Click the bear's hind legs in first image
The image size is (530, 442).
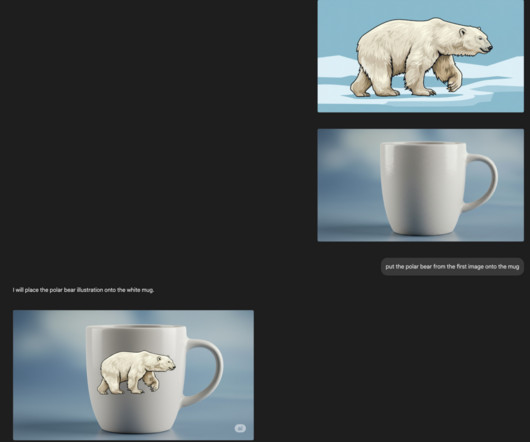coord(363,83)
